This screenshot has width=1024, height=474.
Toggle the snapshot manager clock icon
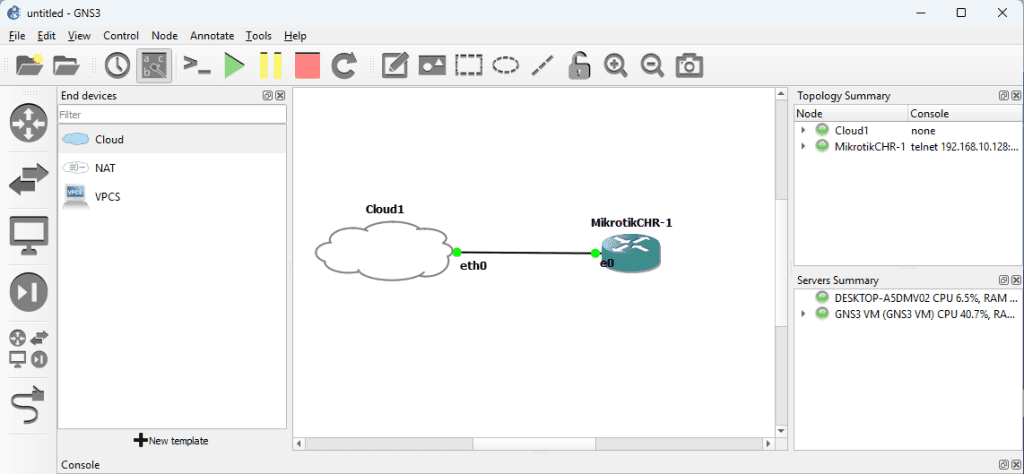point(117,66)
